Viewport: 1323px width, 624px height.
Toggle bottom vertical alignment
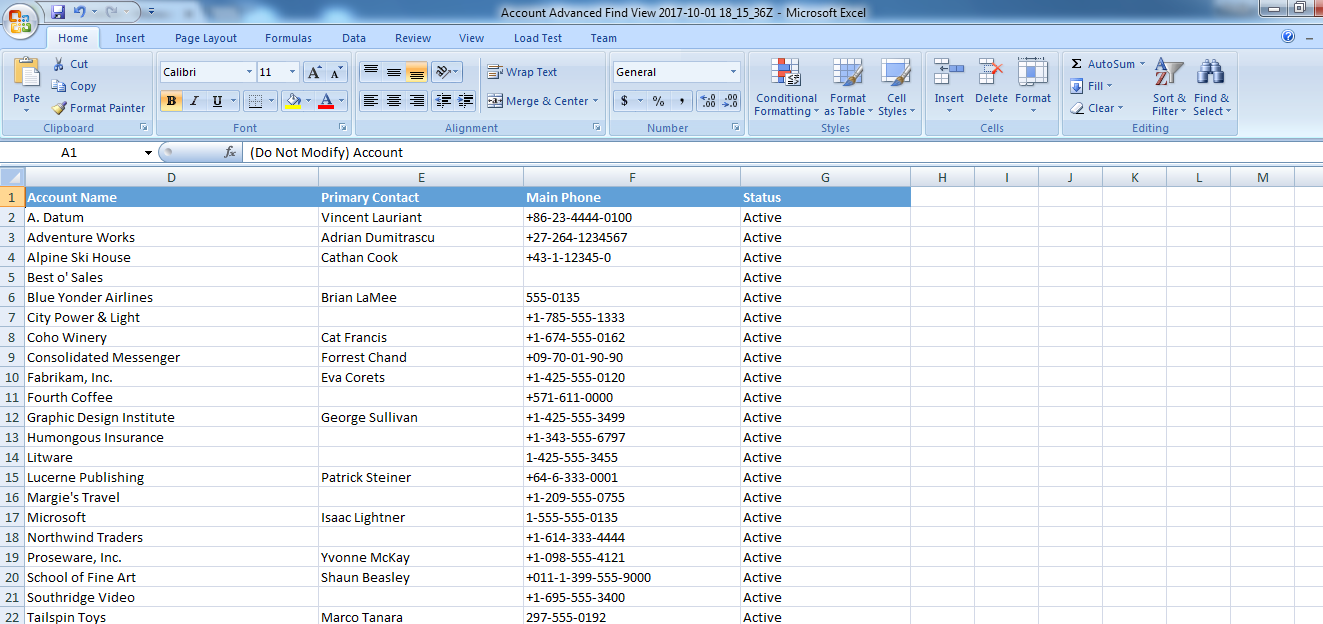[x=417, y=72]
